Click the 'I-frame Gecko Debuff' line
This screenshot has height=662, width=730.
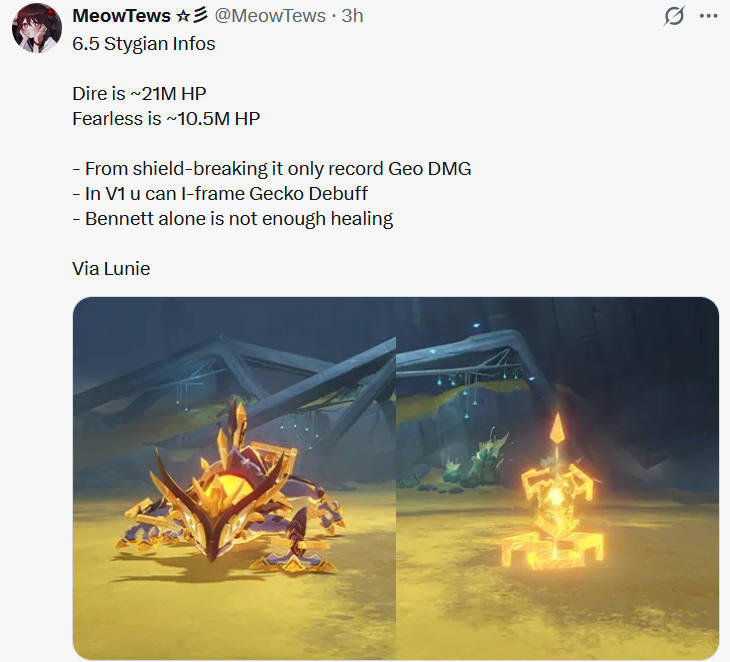pos(220,194)
